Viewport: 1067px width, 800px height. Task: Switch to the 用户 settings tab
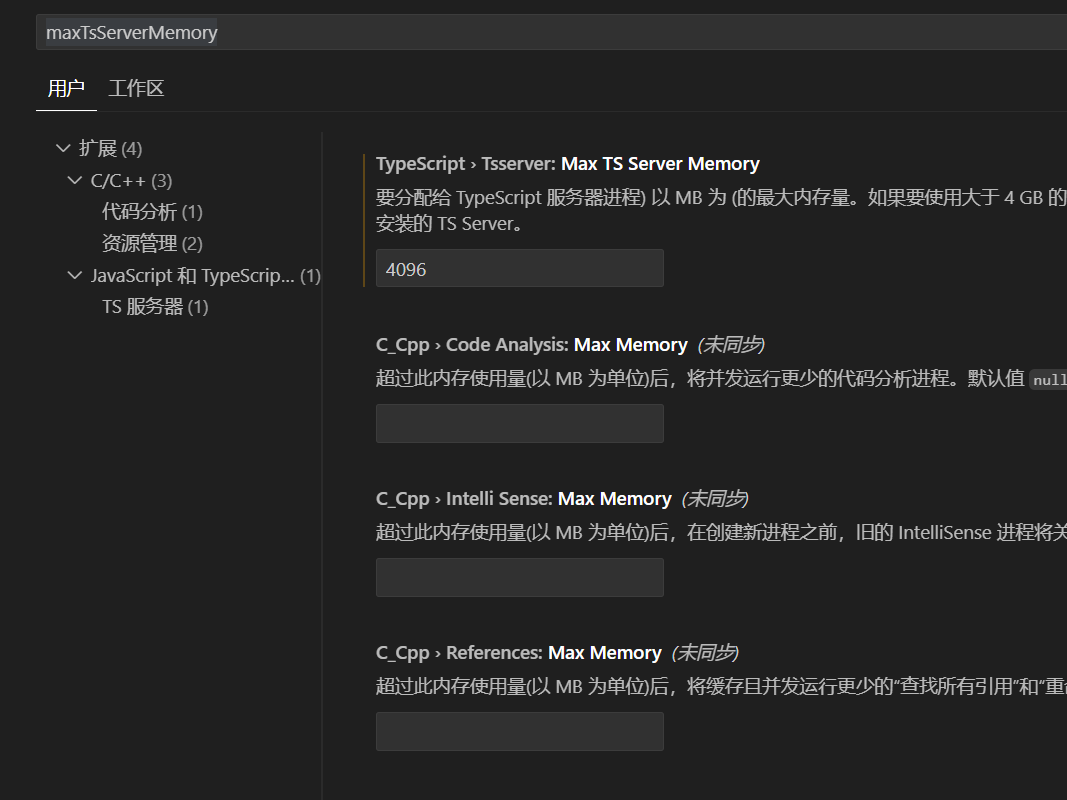(66, 88)
